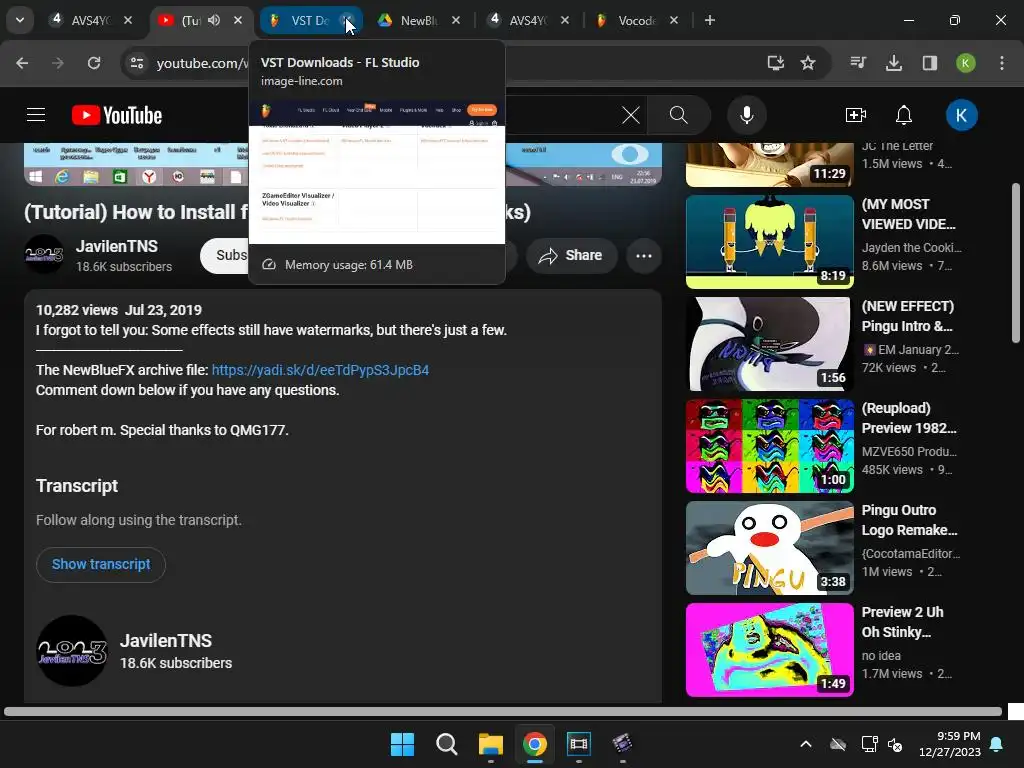Screen dimensions: 1024x768
Task: Open the Chrome three-dot menu
Action: pos(1002,63)
